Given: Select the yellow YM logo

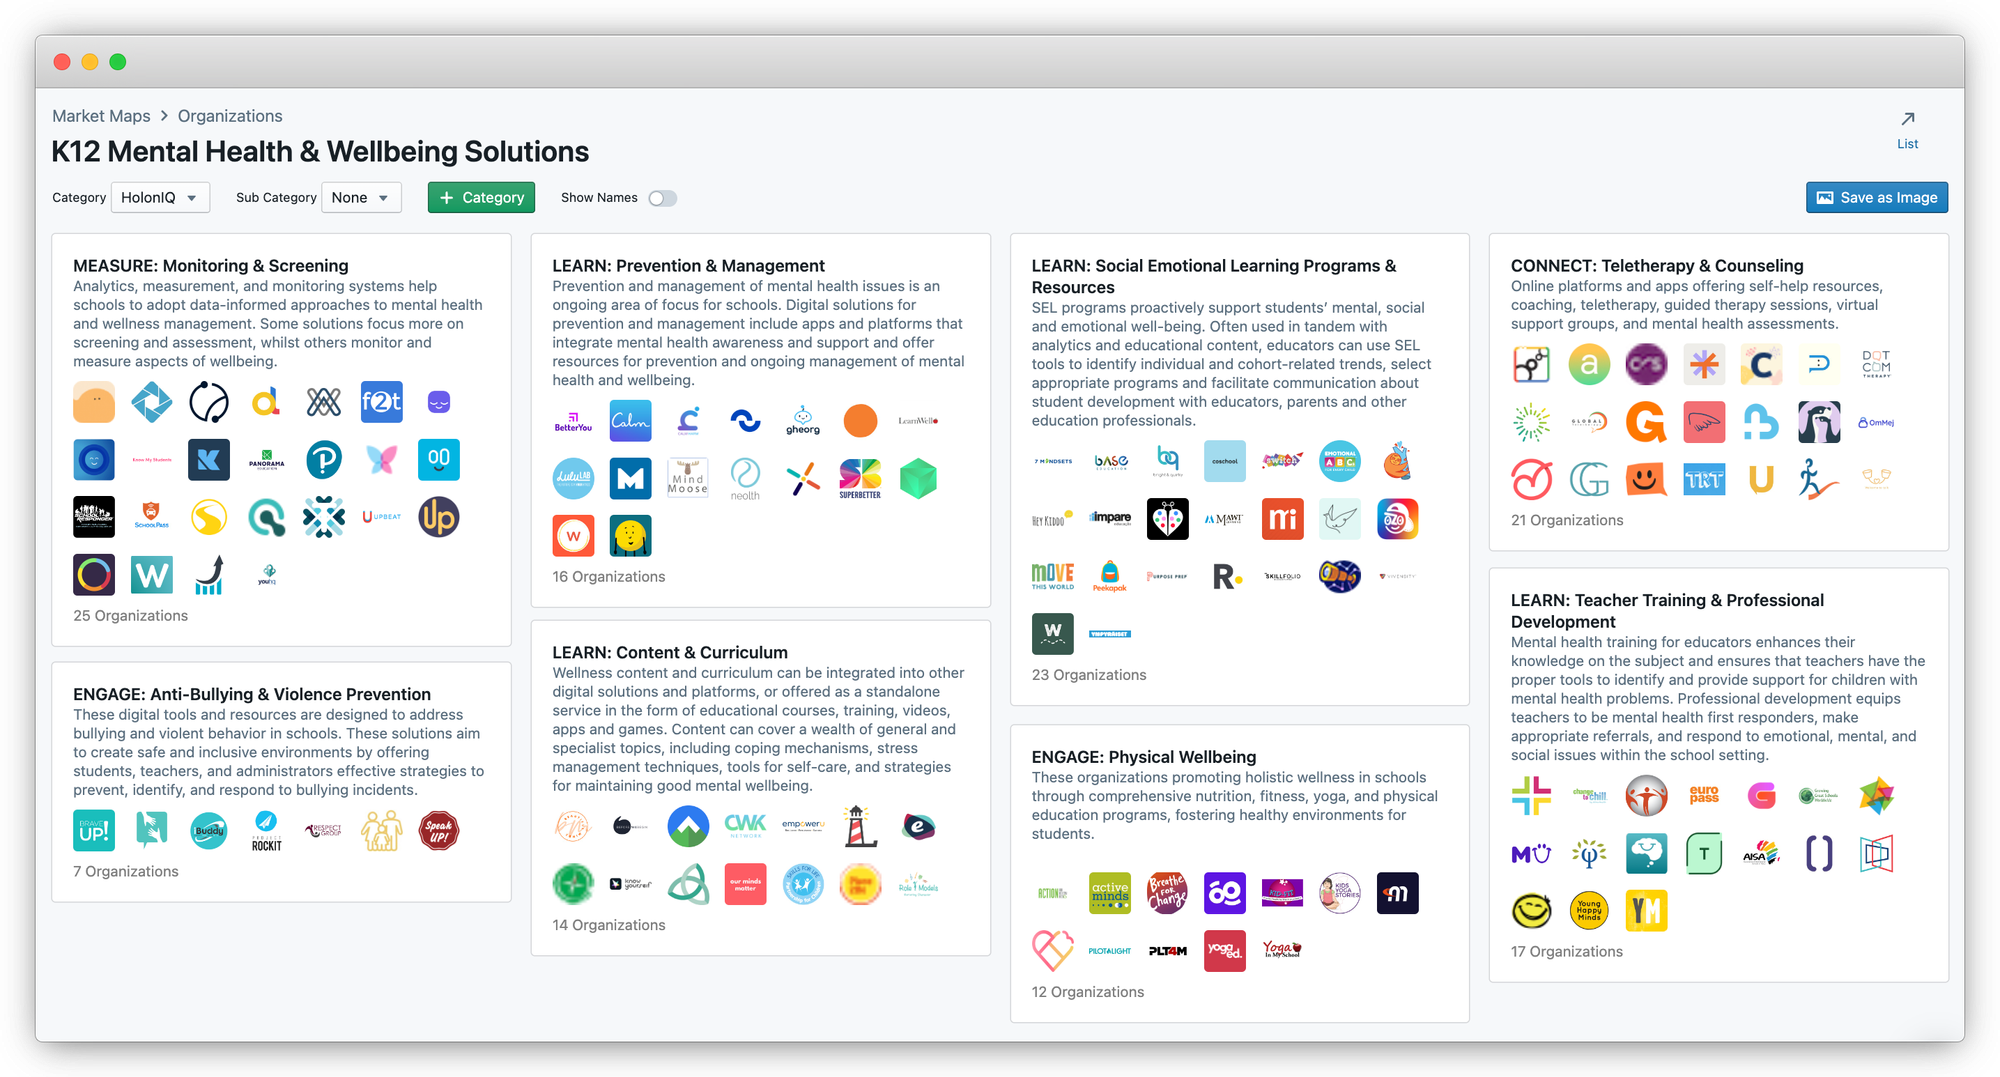Looking at the screenshot, I should click(x=1646, y=911).
